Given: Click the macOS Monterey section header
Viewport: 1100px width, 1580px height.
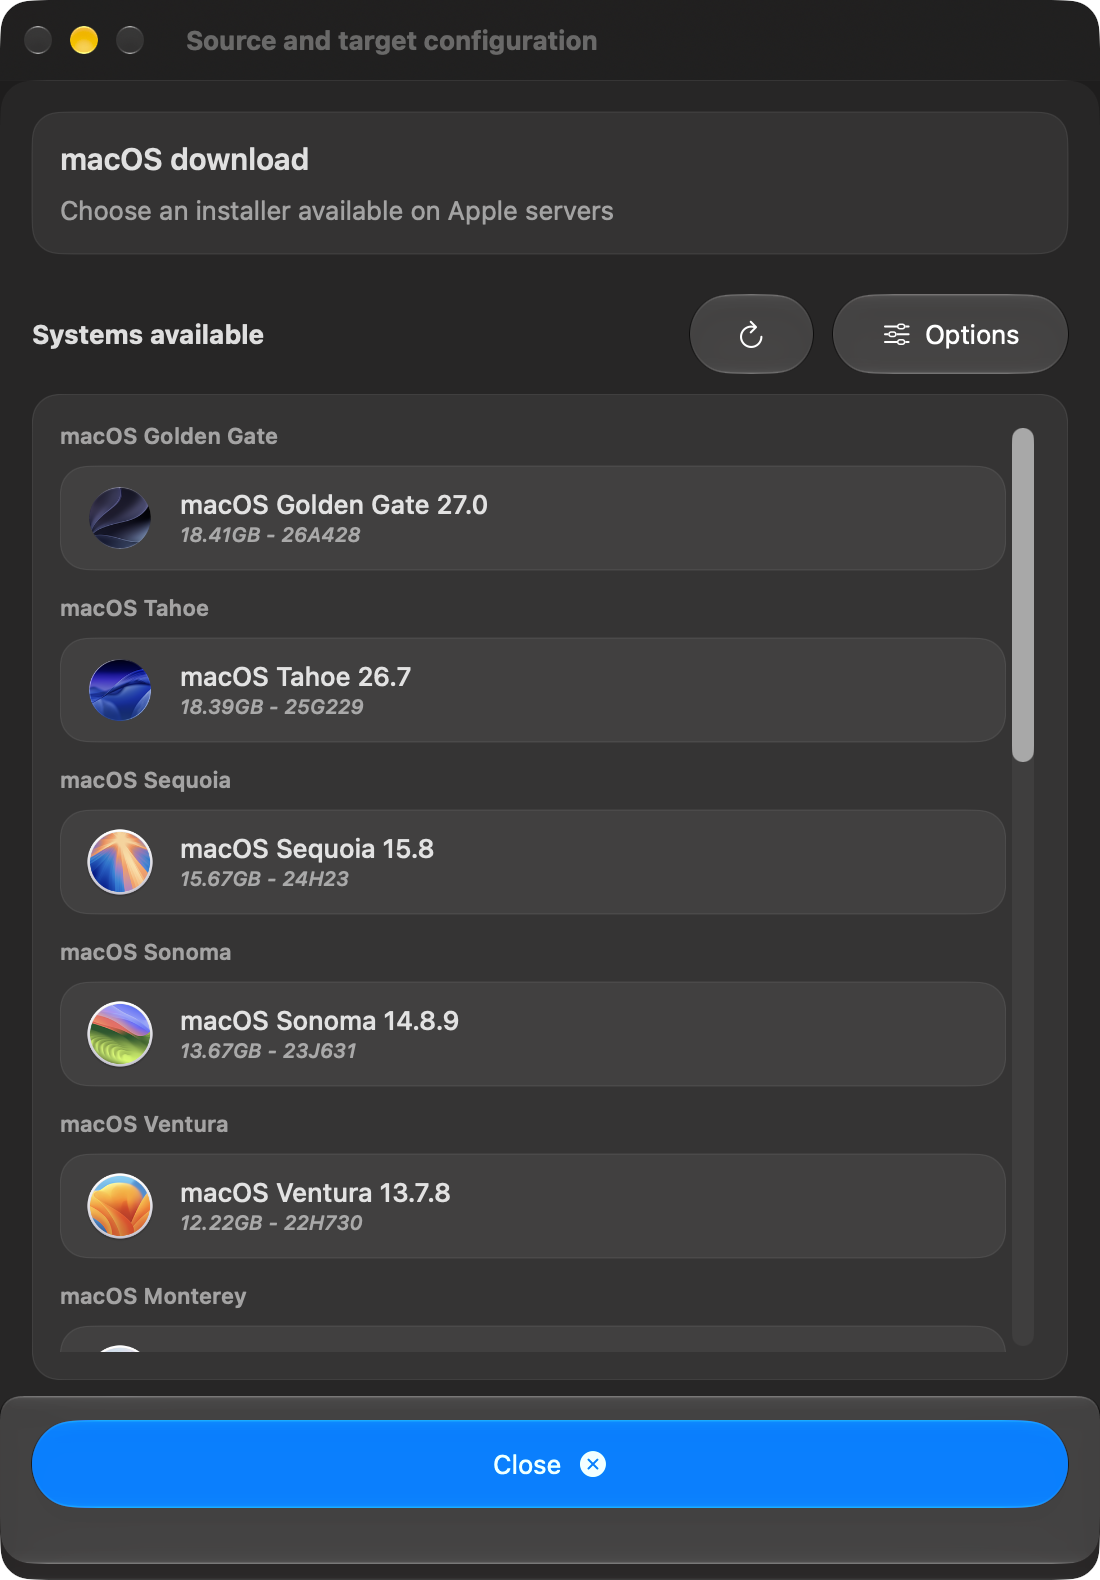Looking at the screenshot, I should tap(153, 1296).
